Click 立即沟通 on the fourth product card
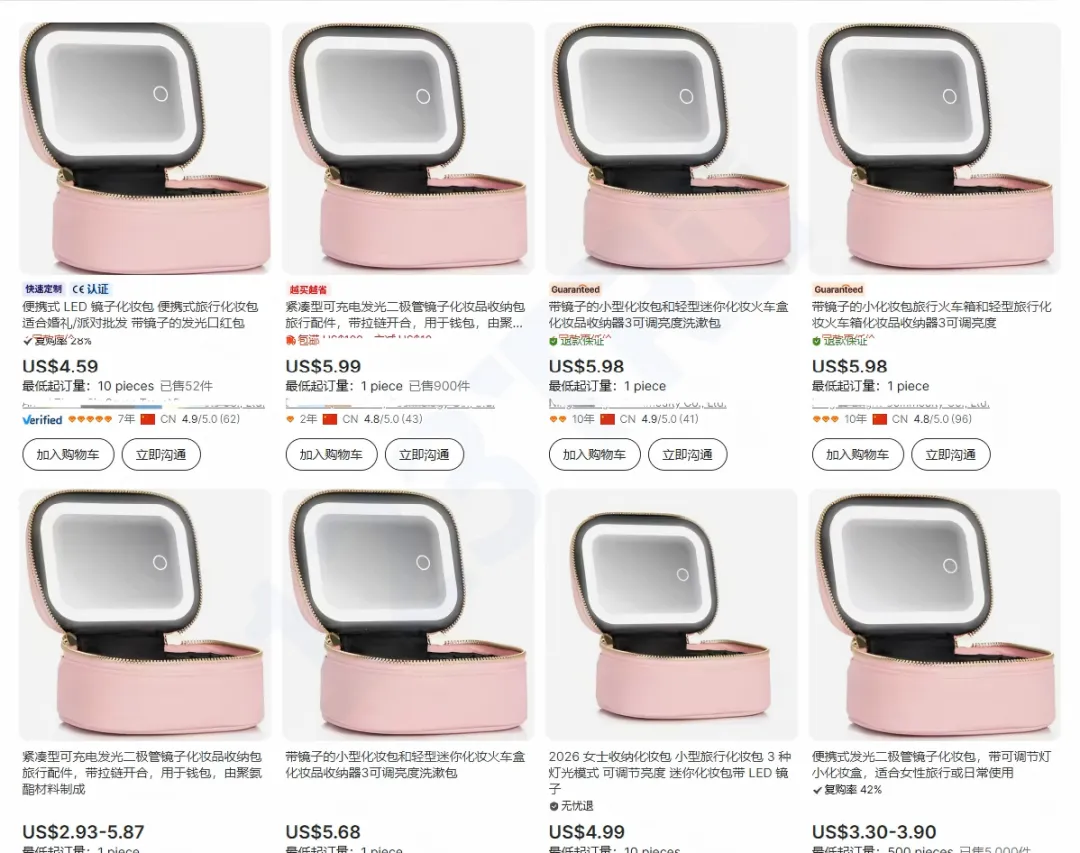The width and height of the screenshot is (1080, 853). [x=951, y=455]
